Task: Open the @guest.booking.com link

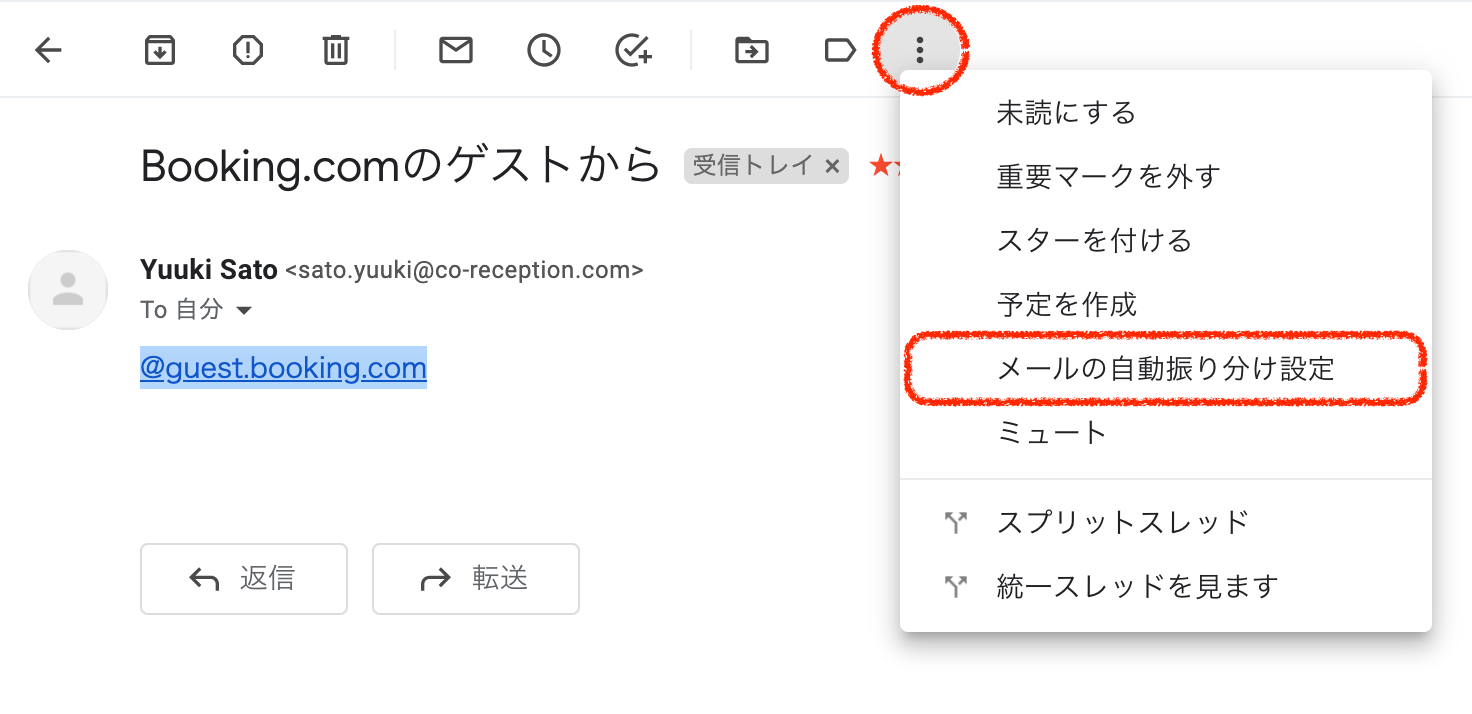Action: pyautogui.click(x=283, y=368)
